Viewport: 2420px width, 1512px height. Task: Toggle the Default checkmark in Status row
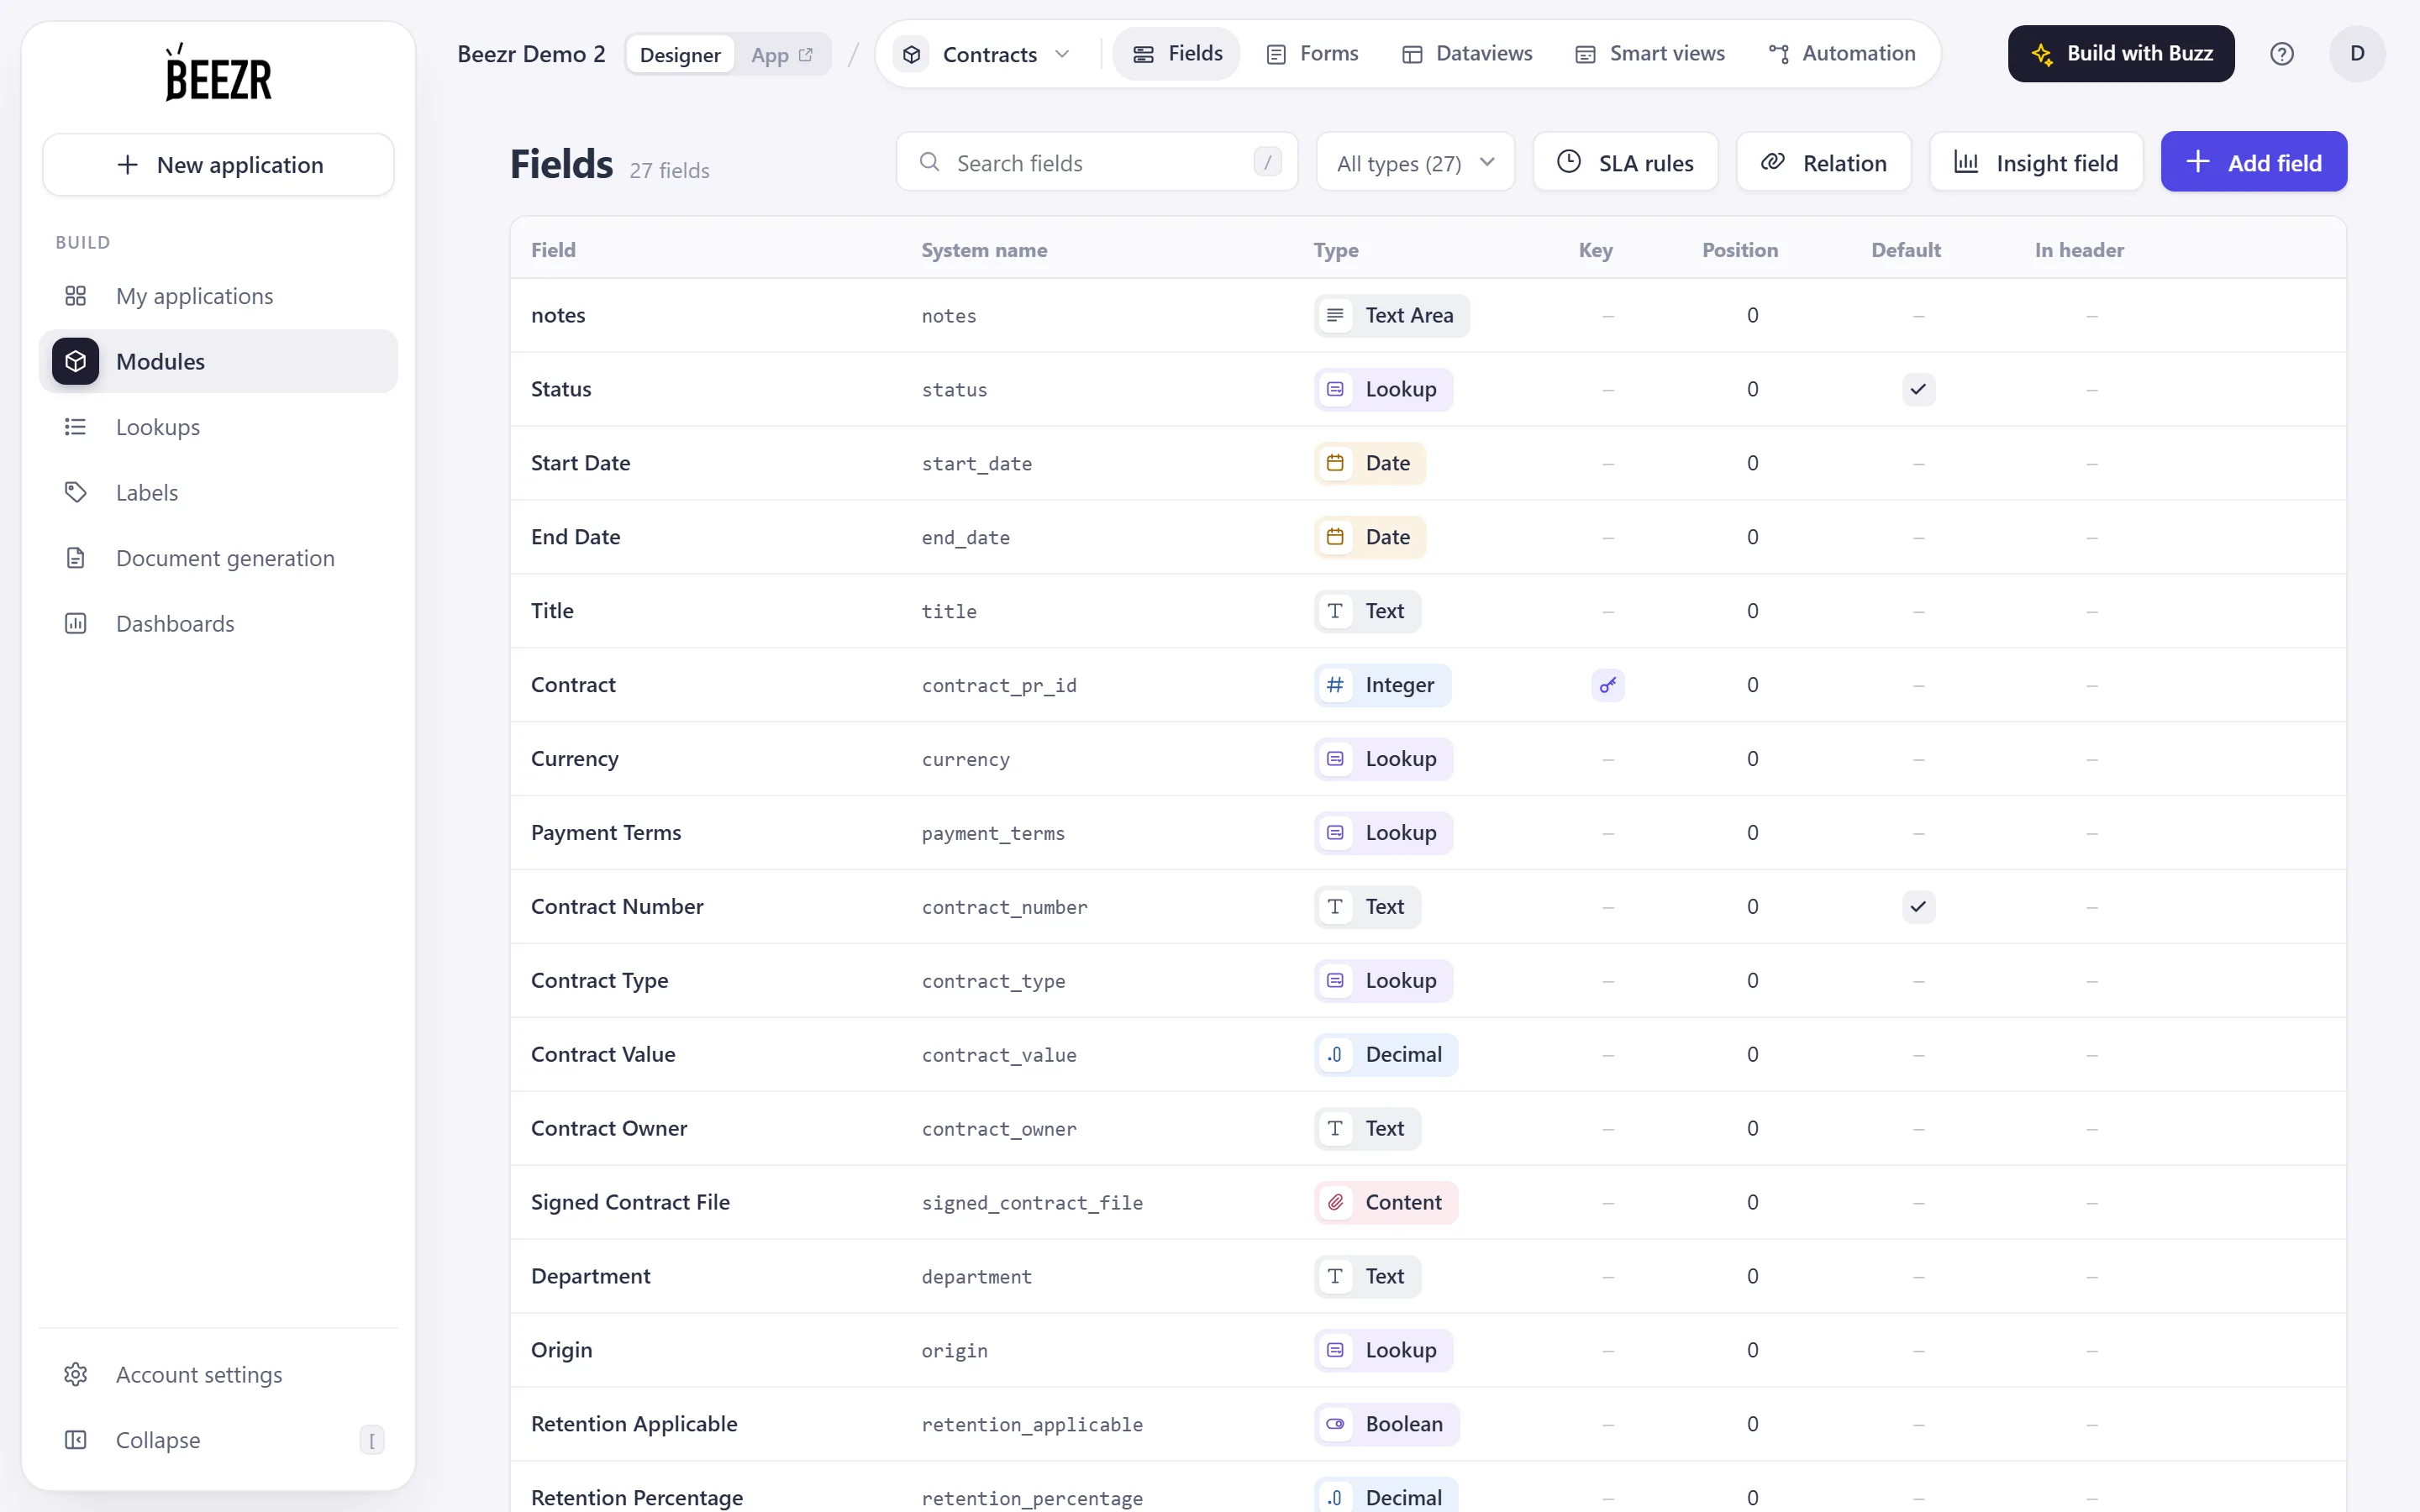tap(1918, 389)
